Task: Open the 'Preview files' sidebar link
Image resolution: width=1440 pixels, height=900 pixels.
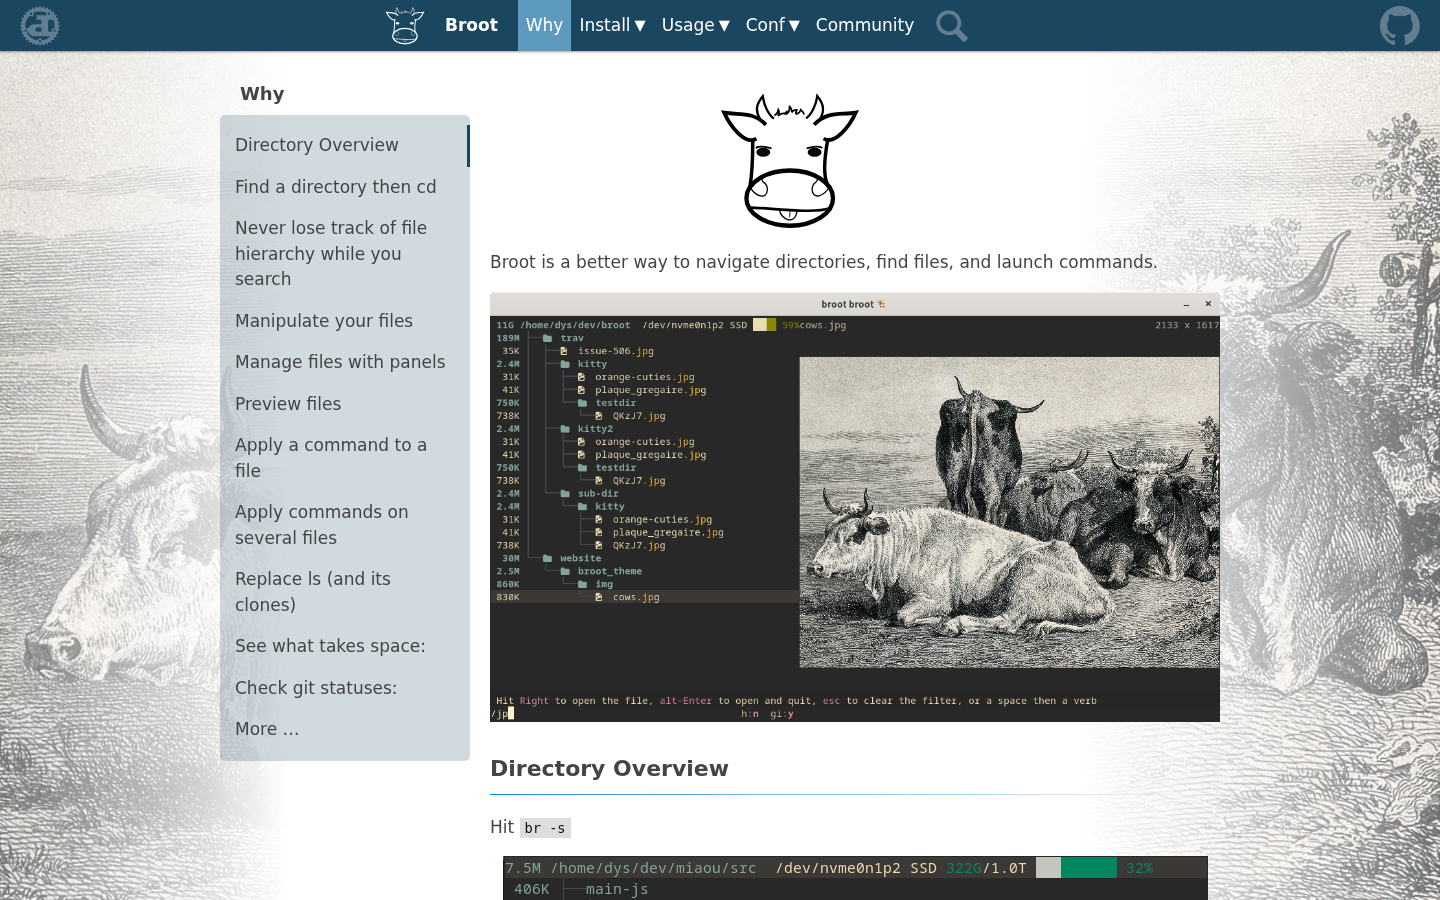Action: point(345,404)
